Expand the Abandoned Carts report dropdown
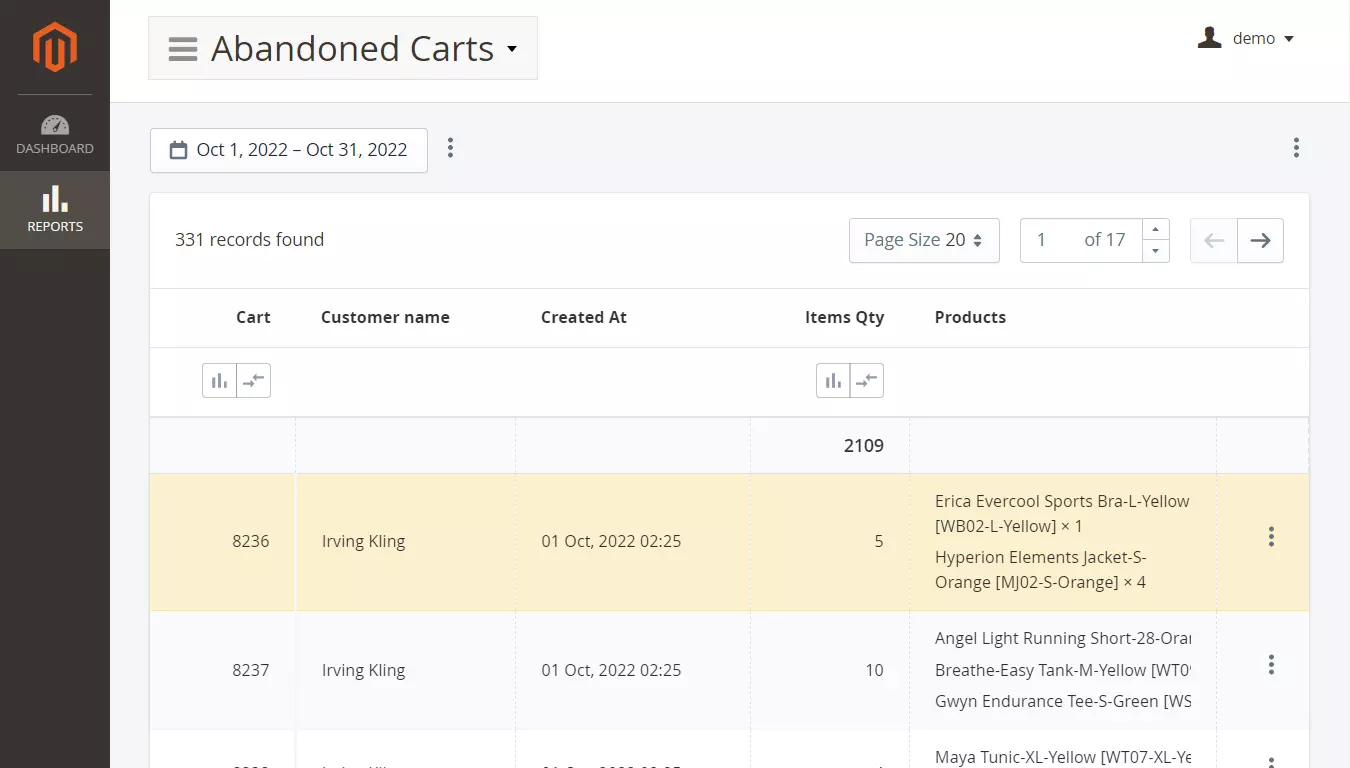 pyautogui.click(x=343, y=48)
